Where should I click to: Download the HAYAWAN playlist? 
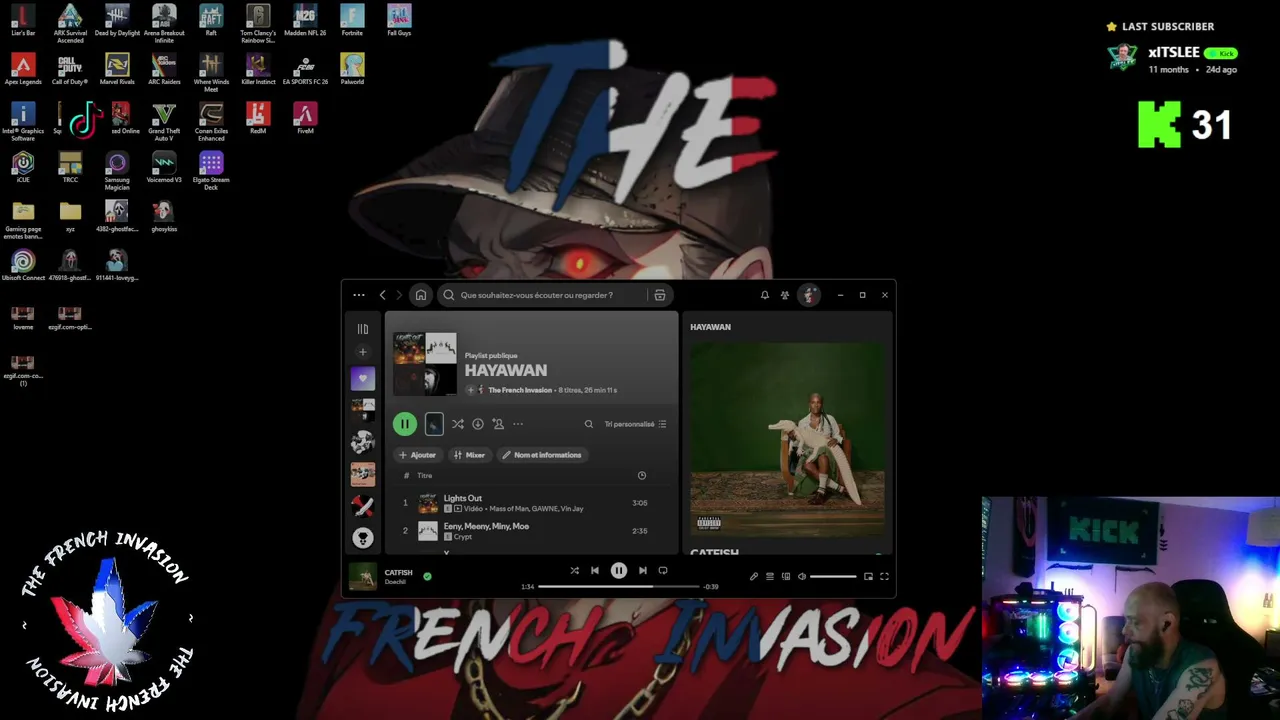[478, 424]
